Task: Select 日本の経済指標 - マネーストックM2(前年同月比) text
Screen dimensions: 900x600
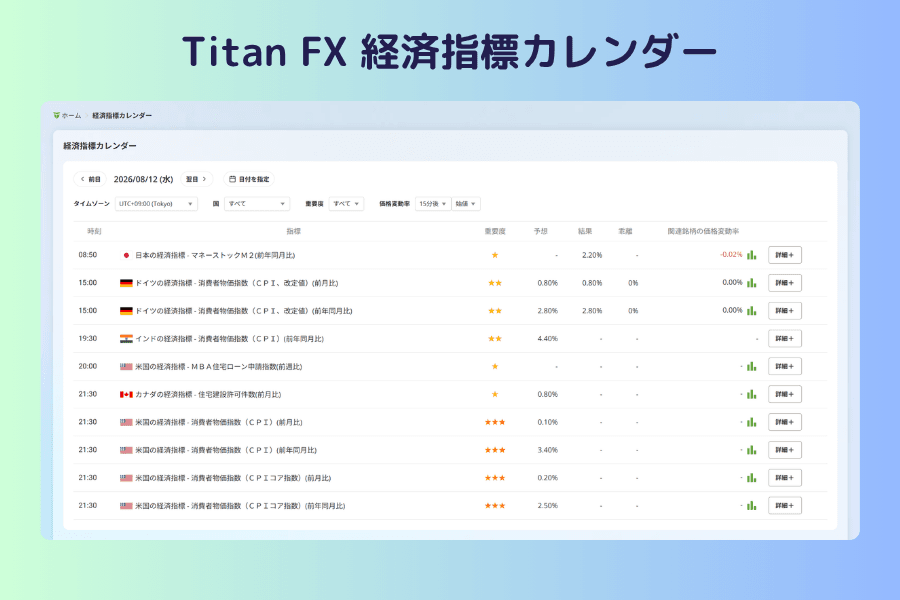Action: coord(215,255)
